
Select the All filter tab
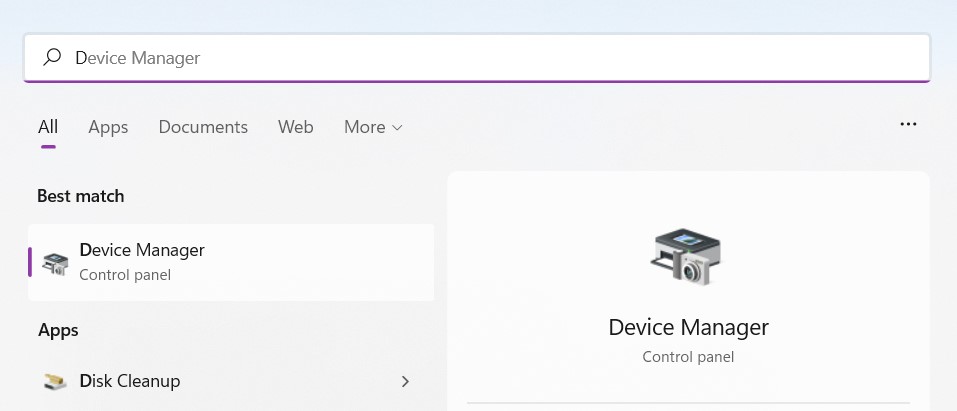coord(48,127)
